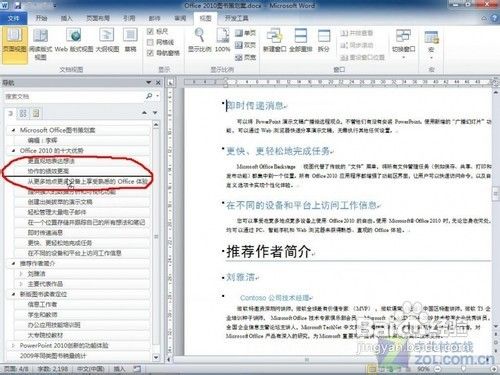
Task: Toggle the 标尺 ruler checkbox
Action: 157,31
